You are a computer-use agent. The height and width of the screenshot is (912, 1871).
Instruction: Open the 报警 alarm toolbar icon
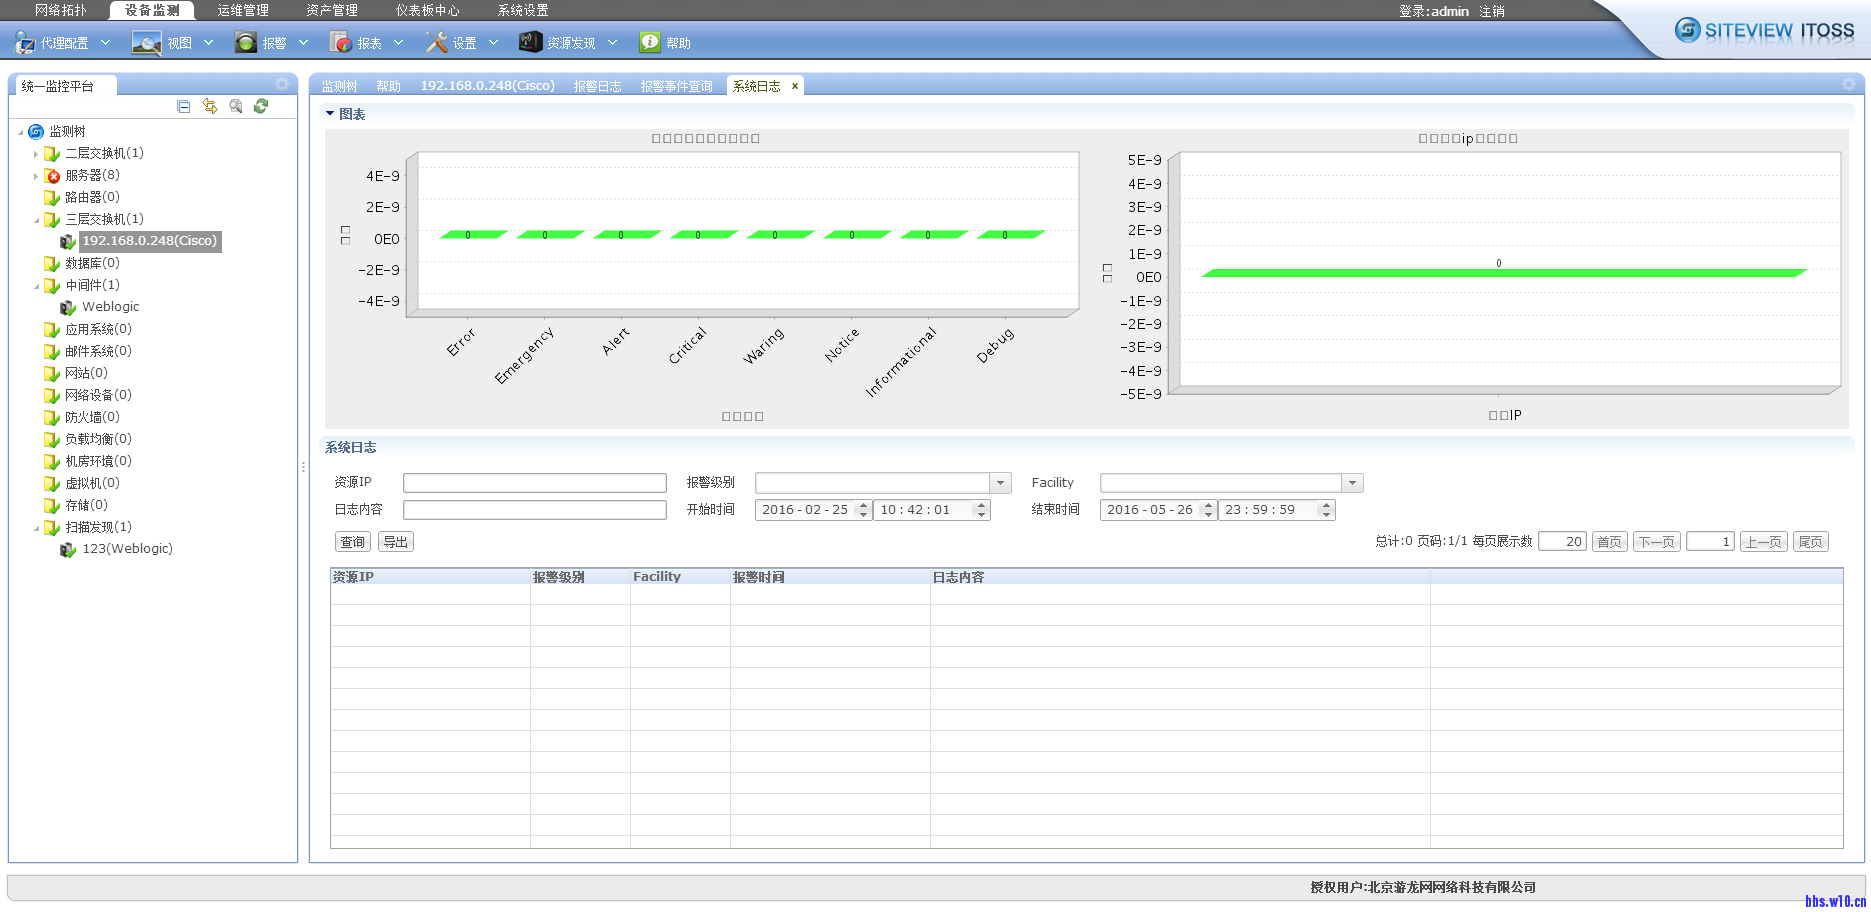pos(245,43)
